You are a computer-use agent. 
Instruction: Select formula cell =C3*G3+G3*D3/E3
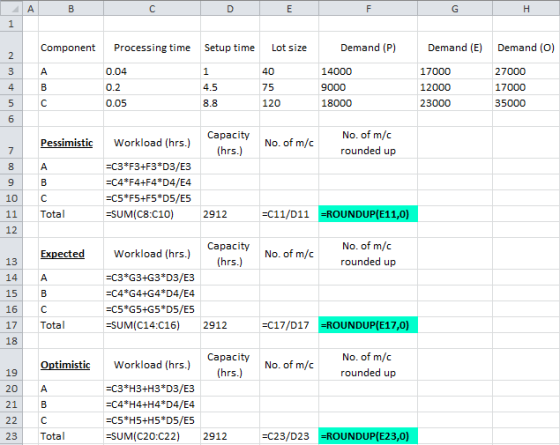152,278
